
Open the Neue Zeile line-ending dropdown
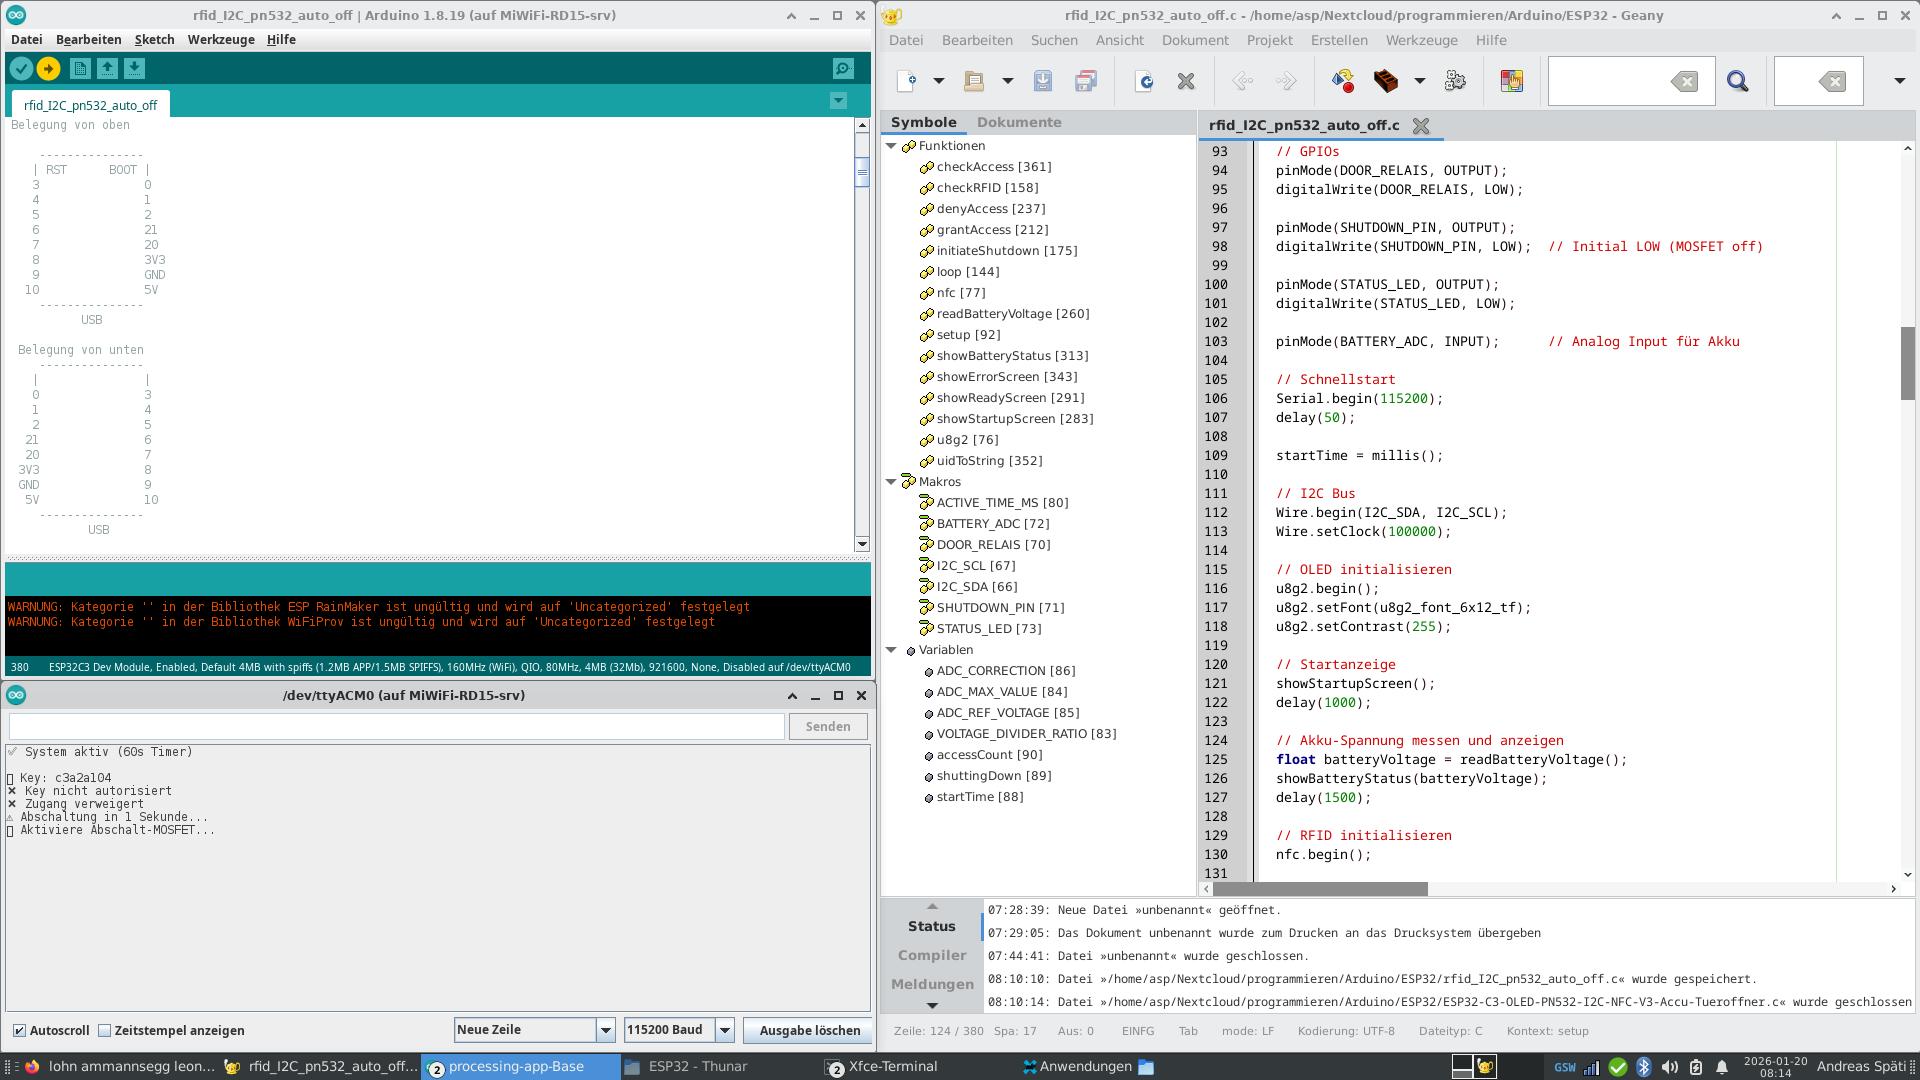click(x=605, y=1030)
